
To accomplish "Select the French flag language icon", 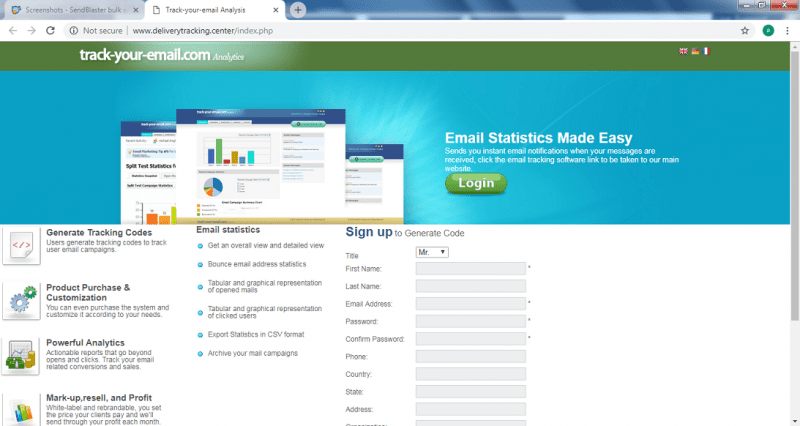I will coord(706,51).
